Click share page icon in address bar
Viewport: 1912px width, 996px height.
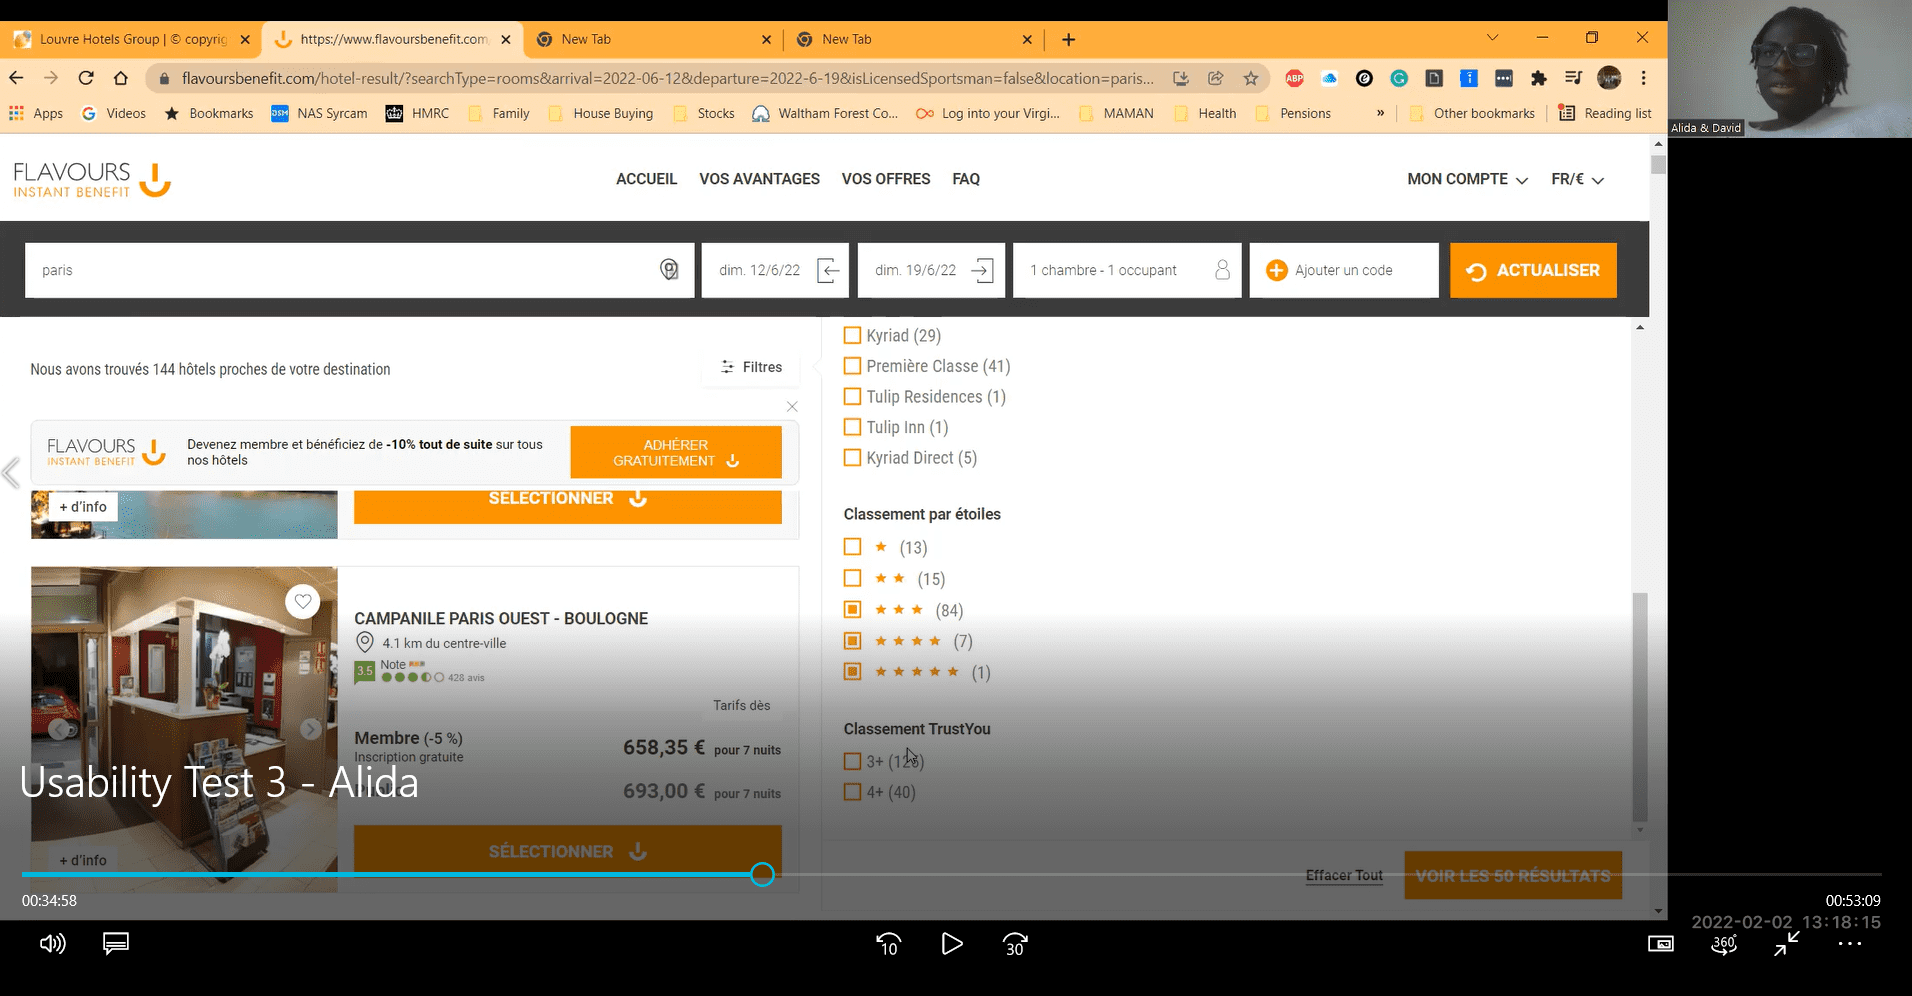1215,78
